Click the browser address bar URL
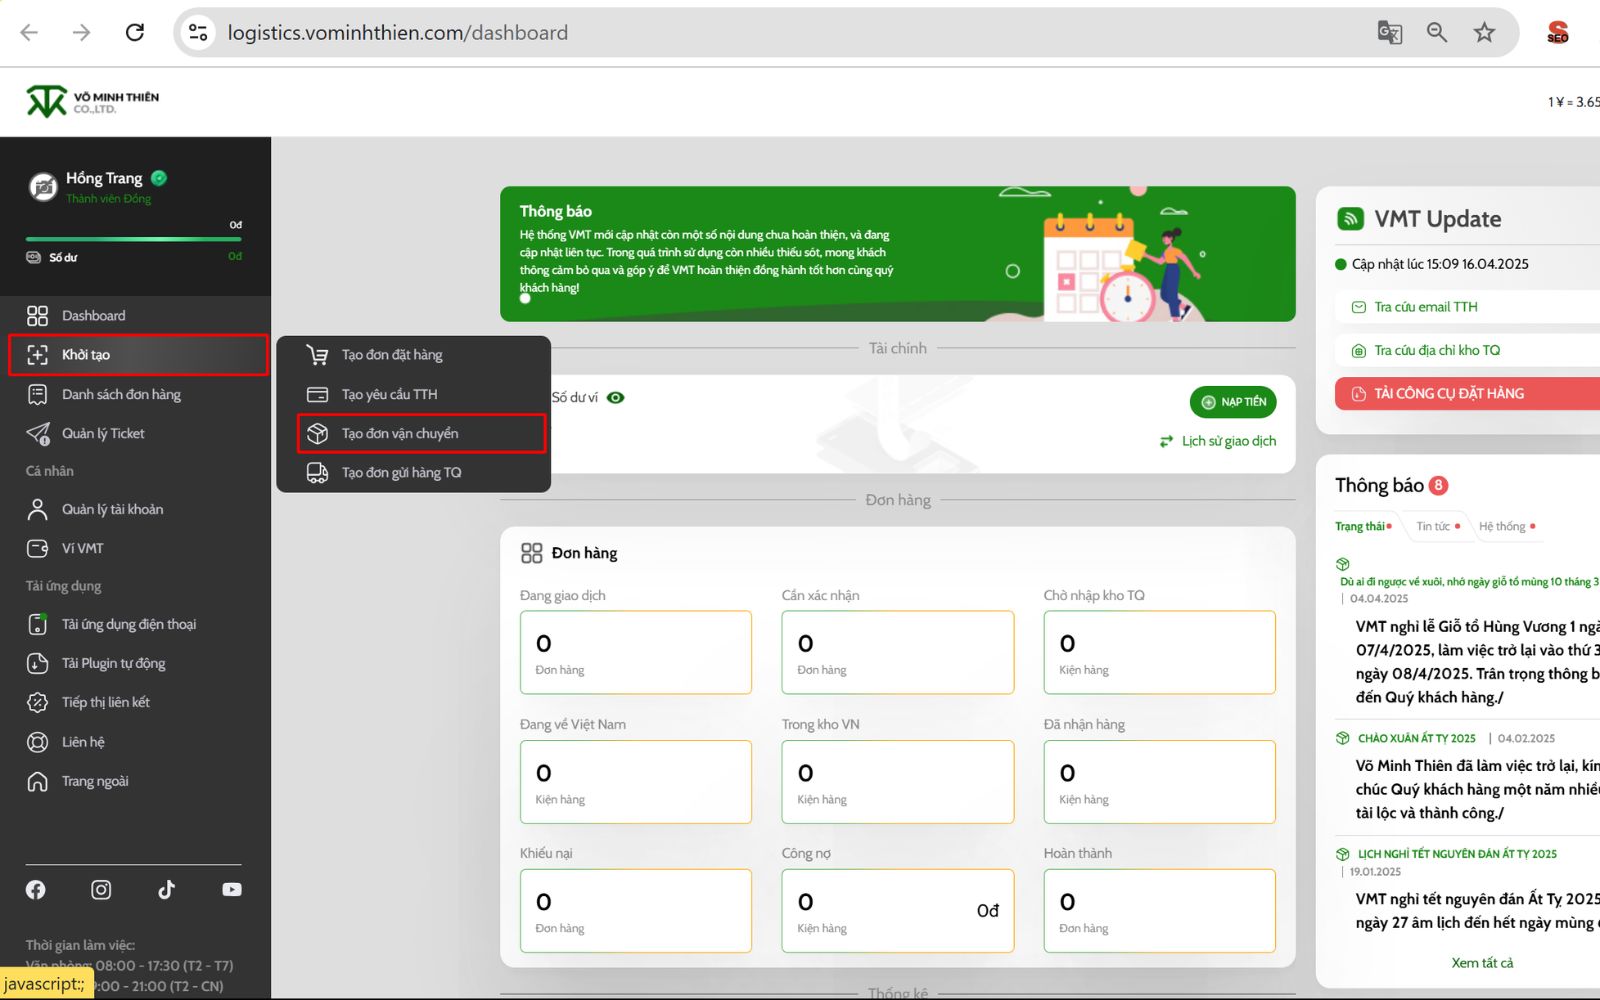 (397, 33)
